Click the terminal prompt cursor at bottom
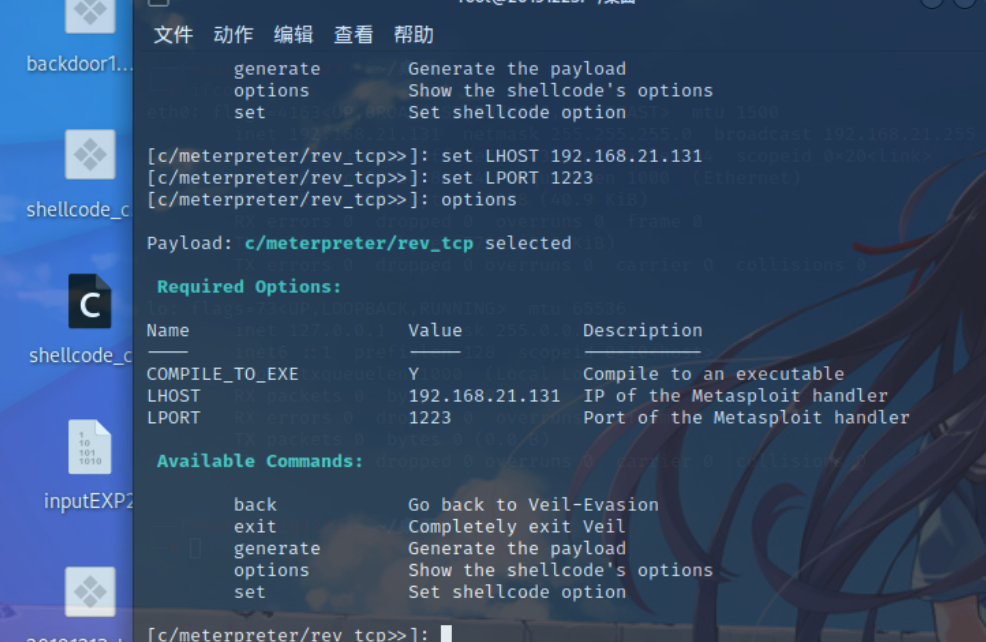Viewport: 986px width, 642px height. coord(446,633)
